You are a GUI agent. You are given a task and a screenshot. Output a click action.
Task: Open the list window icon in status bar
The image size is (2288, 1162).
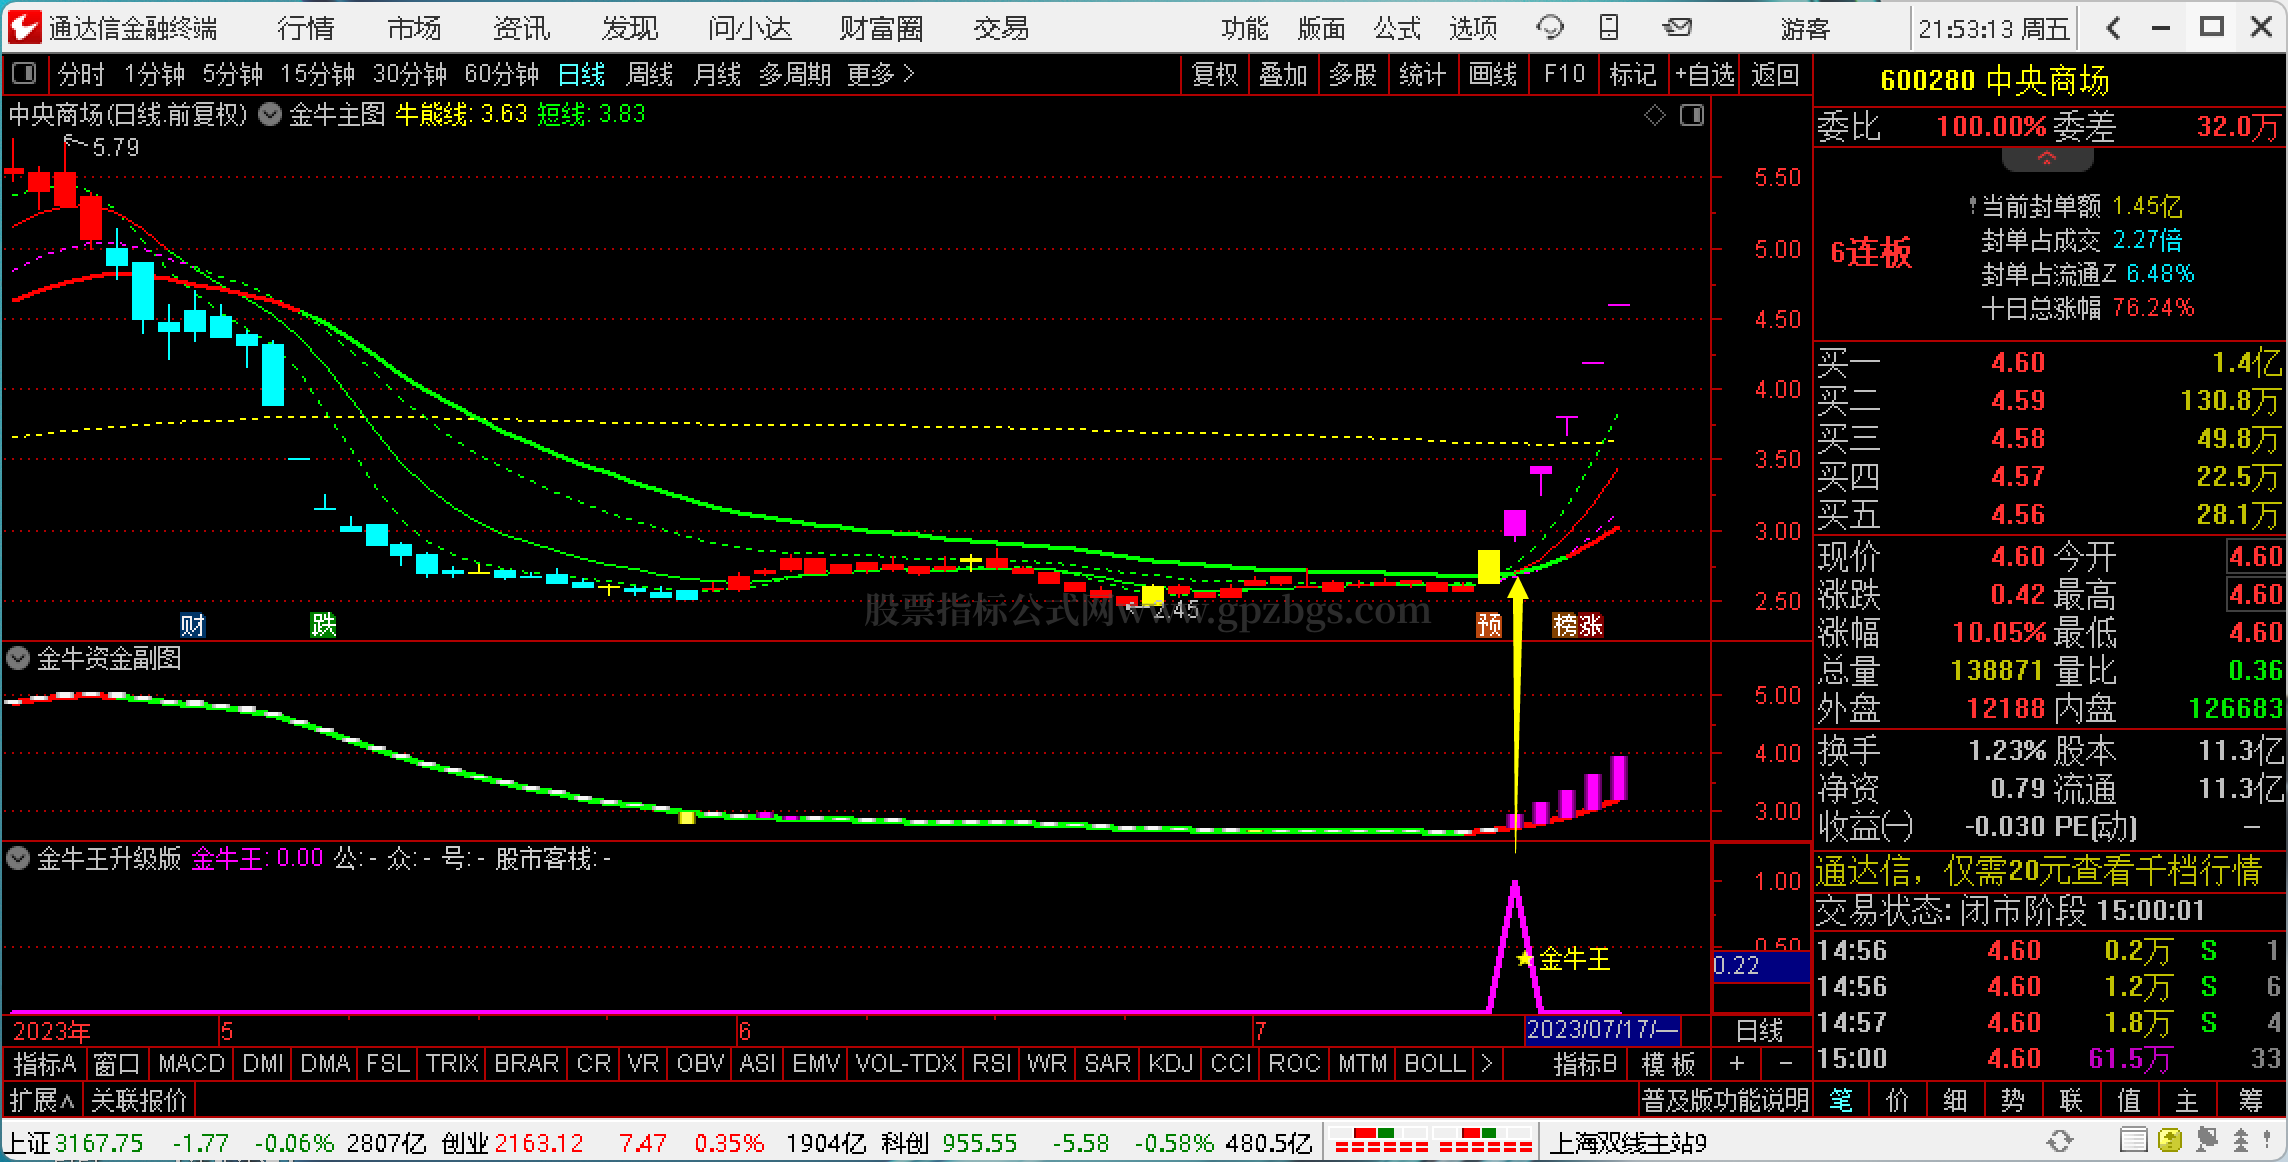(2133, 1141)
